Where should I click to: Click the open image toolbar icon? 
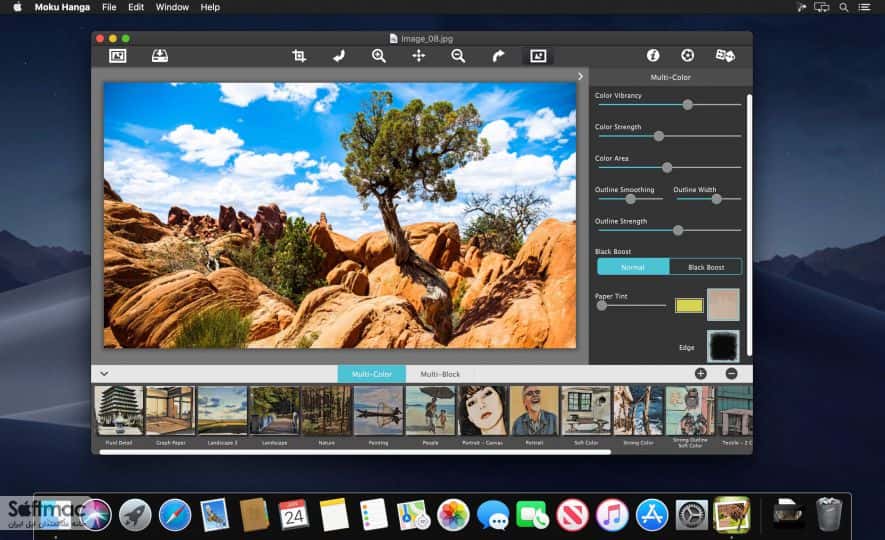point(117,56)
